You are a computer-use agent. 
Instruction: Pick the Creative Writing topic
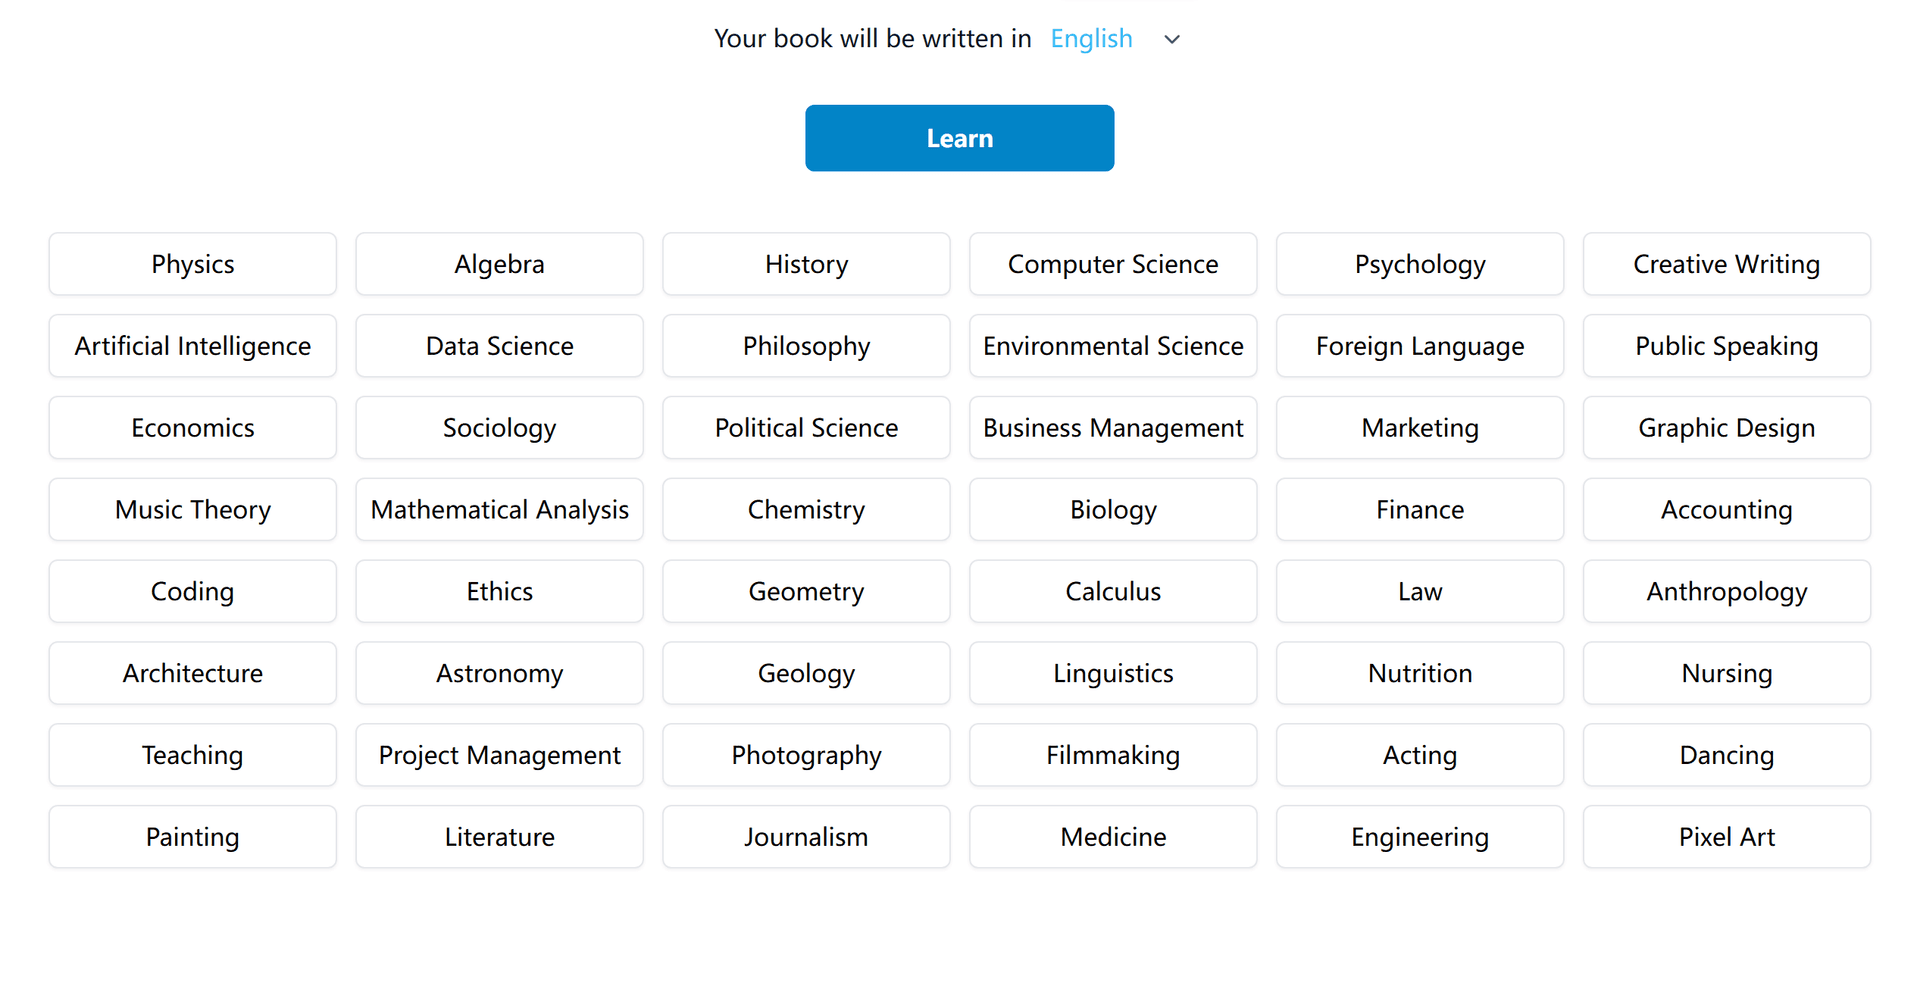coord(1726,264)
